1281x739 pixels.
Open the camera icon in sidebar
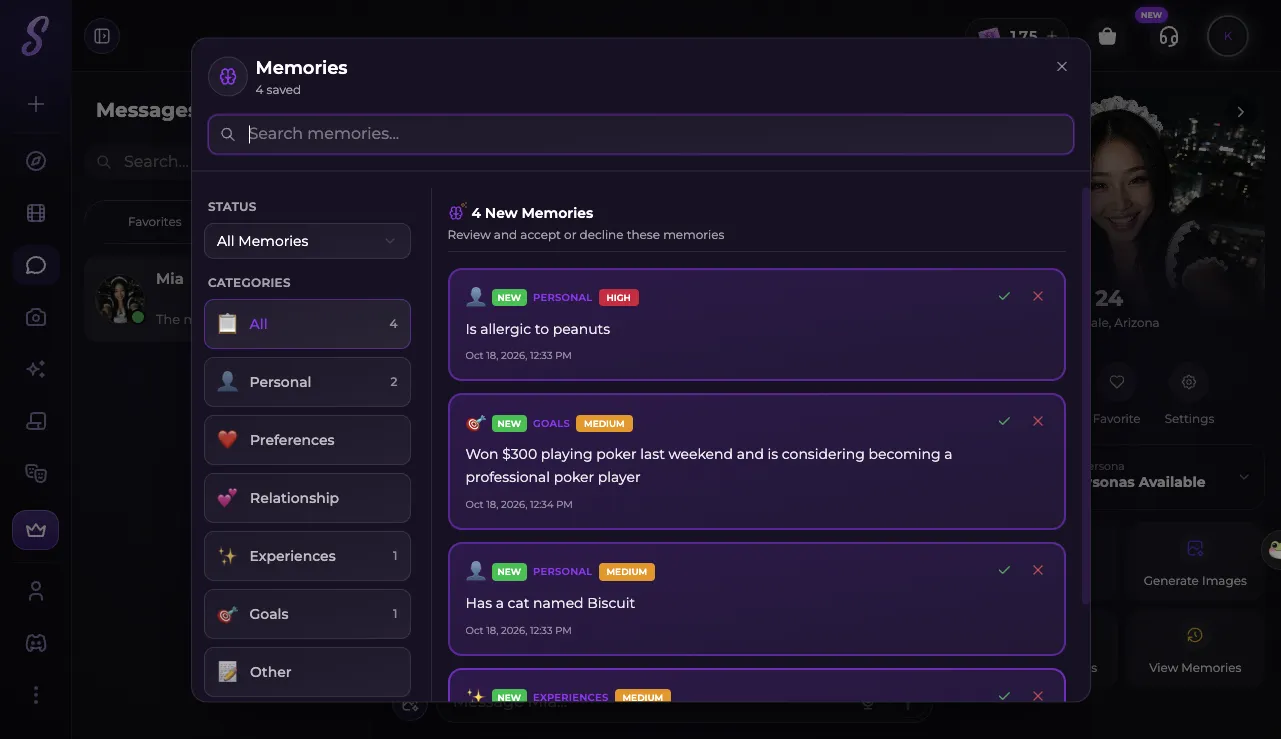36,317
